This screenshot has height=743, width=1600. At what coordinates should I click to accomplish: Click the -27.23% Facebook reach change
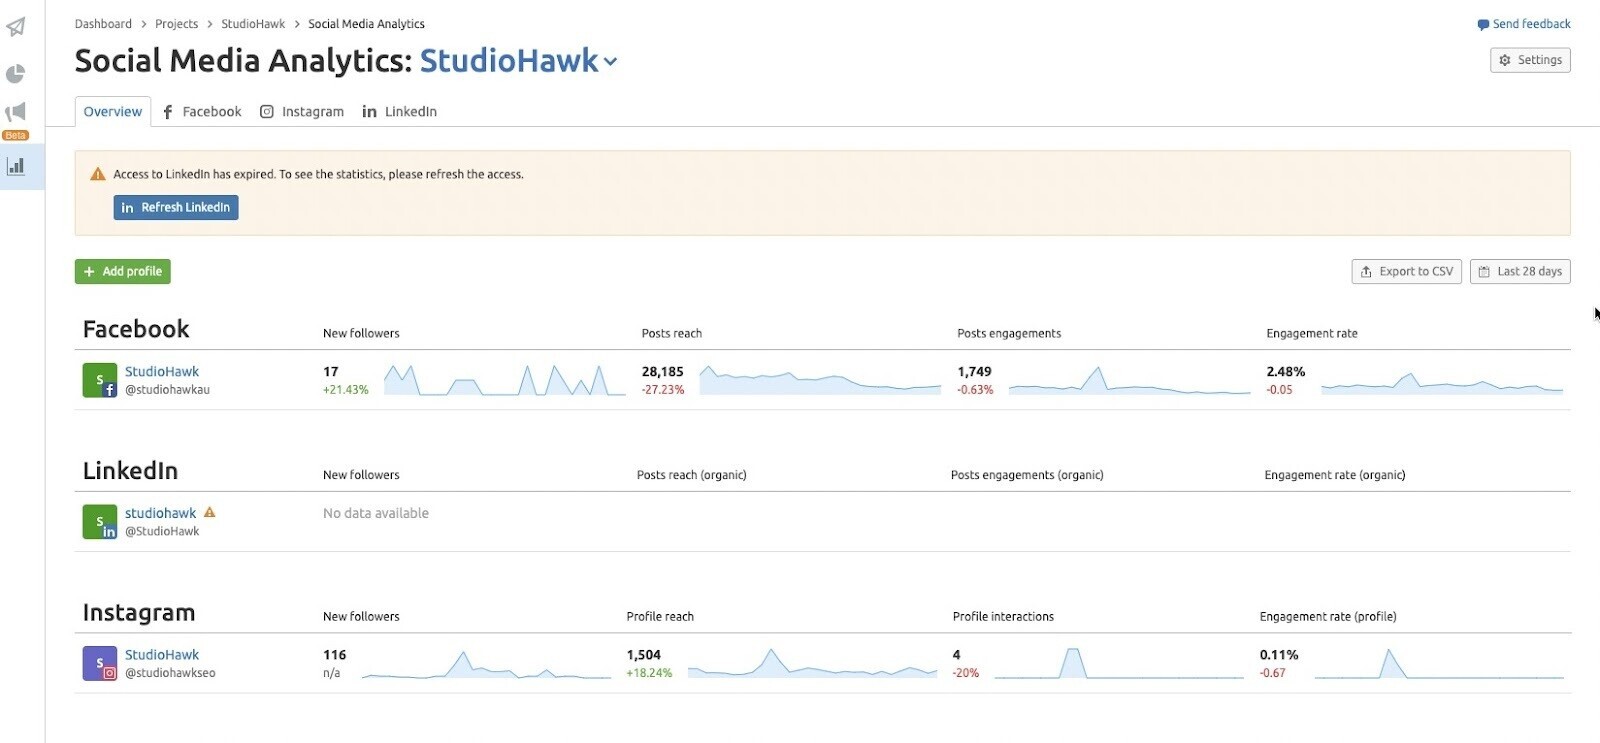(x=663, y=390)
